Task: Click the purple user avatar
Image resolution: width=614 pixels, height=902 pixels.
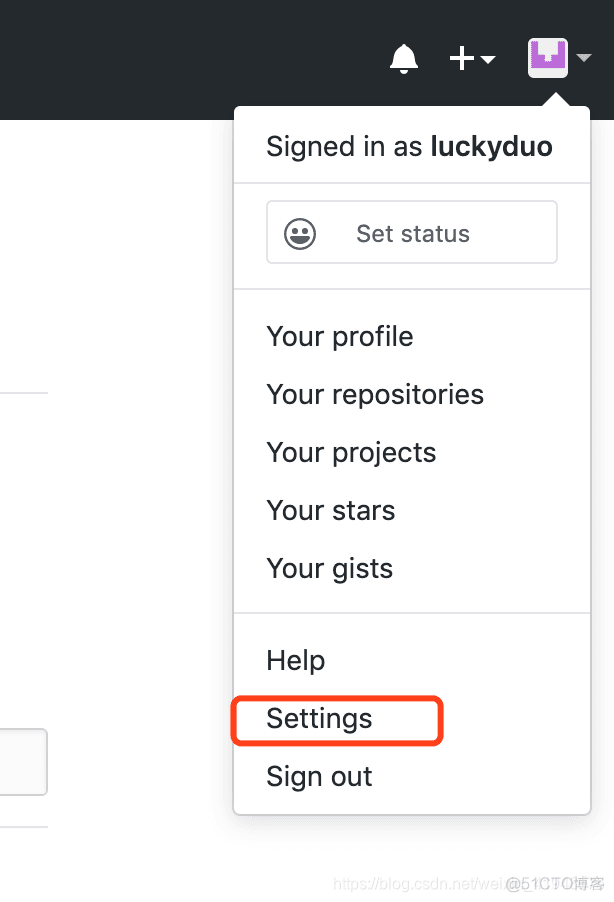Action: (548, 58)
